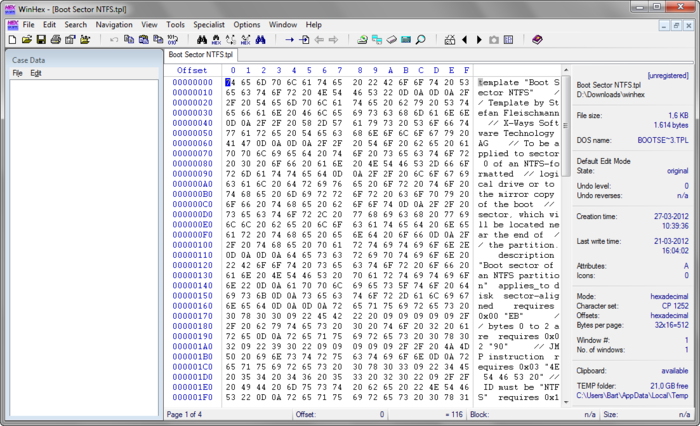Image resolution: width=700 pixels, height=426 pixels.
Task: Click the first hex byte 74 at offset 00000000
Action: 230,83
